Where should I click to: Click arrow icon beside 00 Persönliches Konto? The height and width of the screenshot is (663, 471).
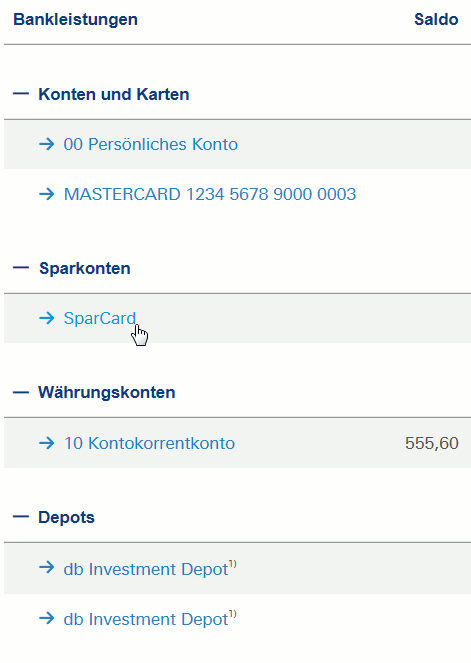coord(47,144)
